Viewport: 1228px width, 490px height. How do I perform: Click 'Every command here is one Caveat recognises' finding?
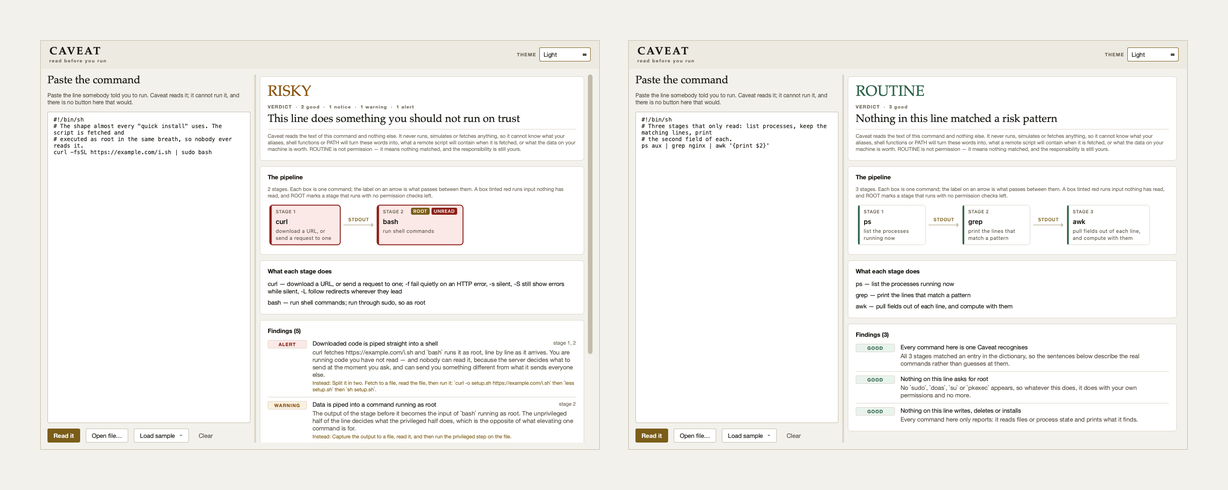962,347
